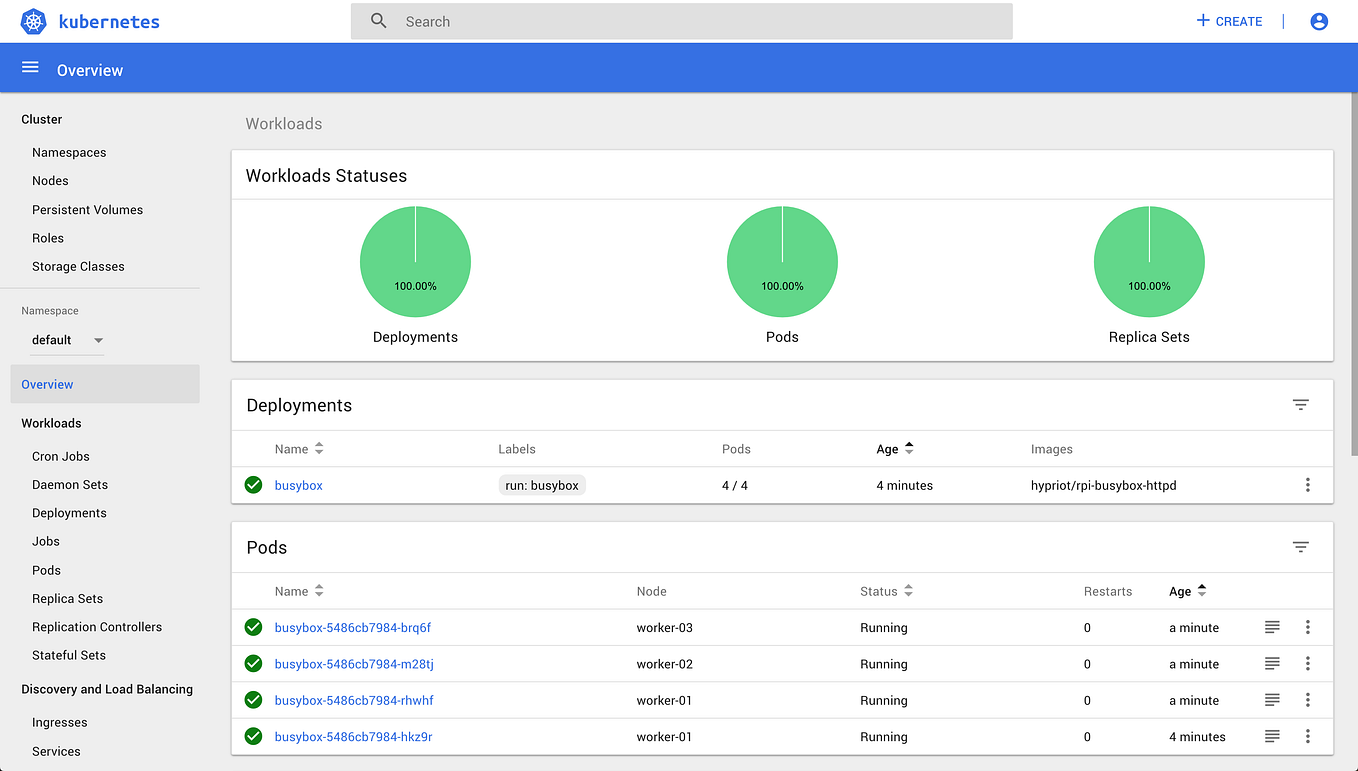Screen dimensions: 1358x771
Task: Click the Pods 100% progress pie chart
Action: pos(782,261)
